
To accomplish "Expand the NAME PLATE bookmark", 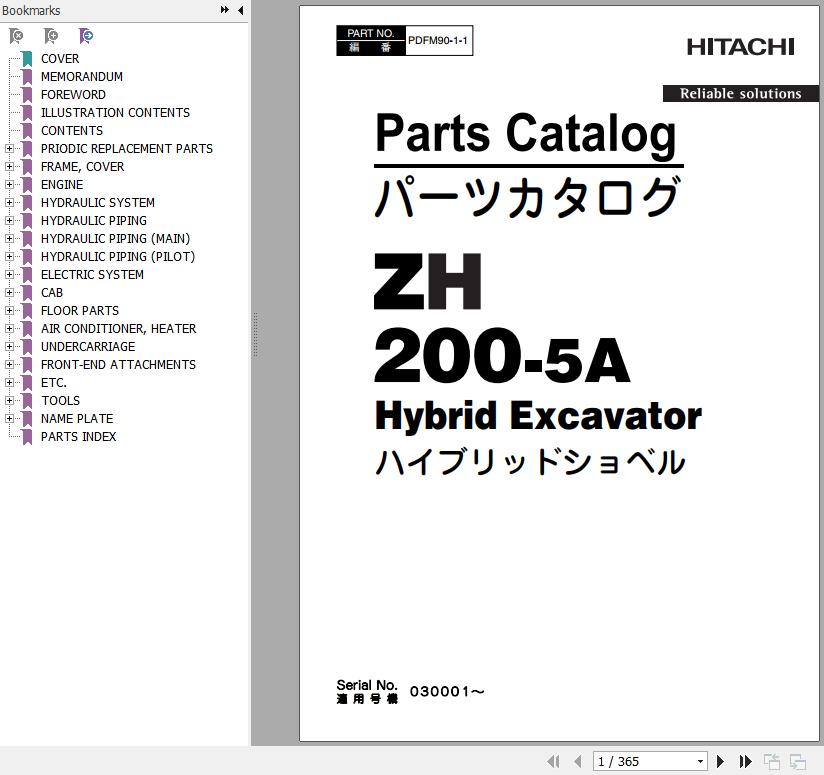I will 9,418.
